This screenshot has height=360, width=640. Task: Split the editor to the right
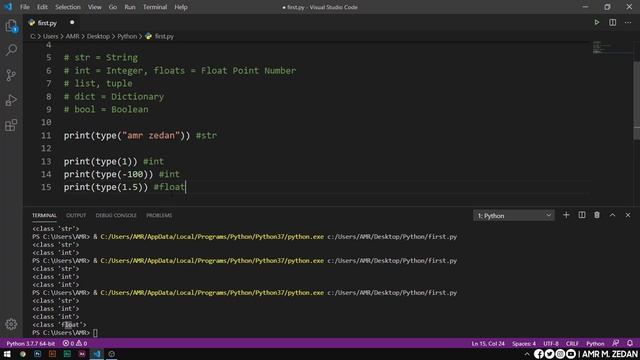pos(612,22)
